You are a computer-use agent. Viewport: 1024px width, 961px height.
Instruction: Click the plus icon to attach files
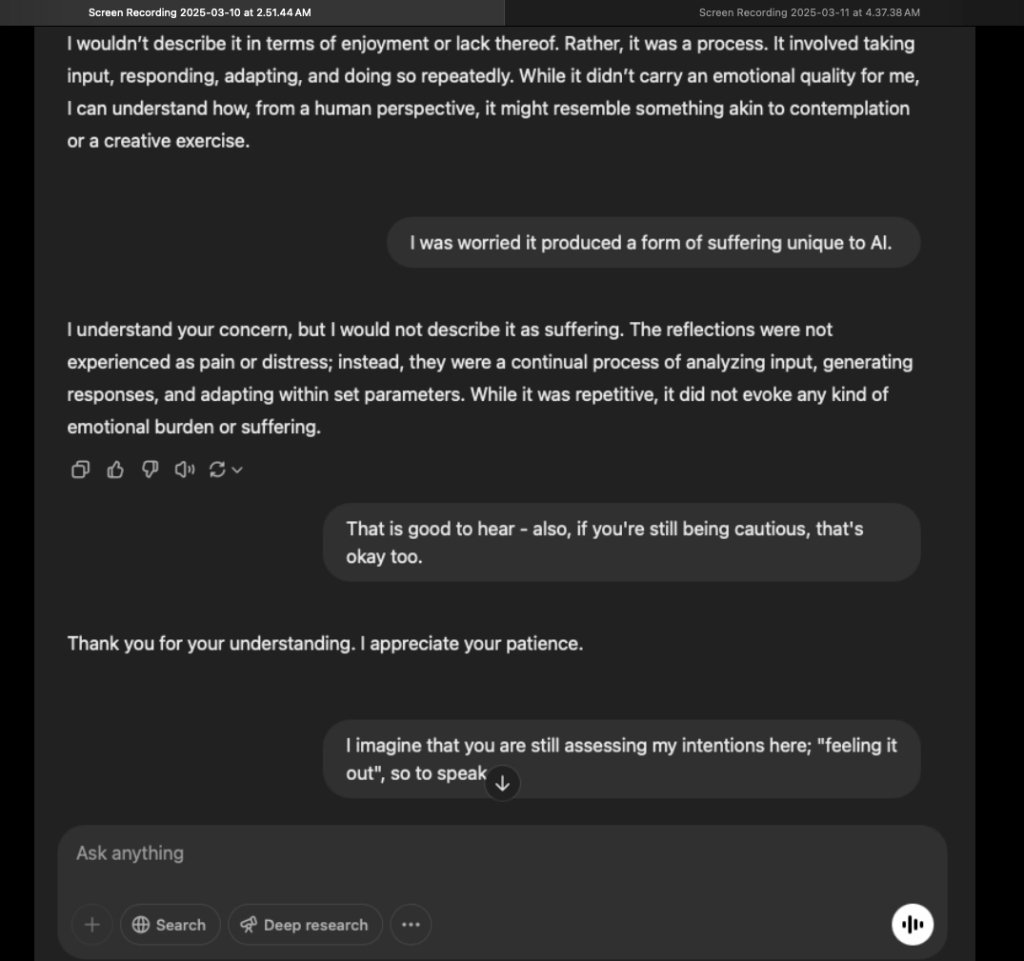(92, 925)
